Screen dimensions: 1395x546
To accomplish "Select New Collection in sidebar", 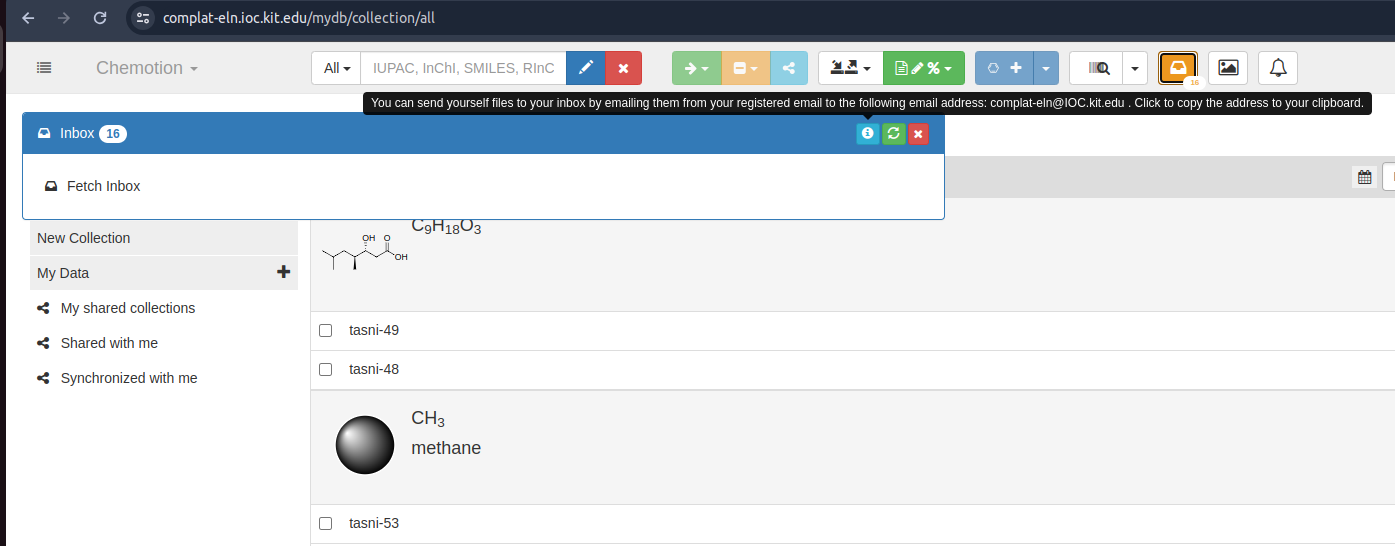I will (x=164, y=238).
